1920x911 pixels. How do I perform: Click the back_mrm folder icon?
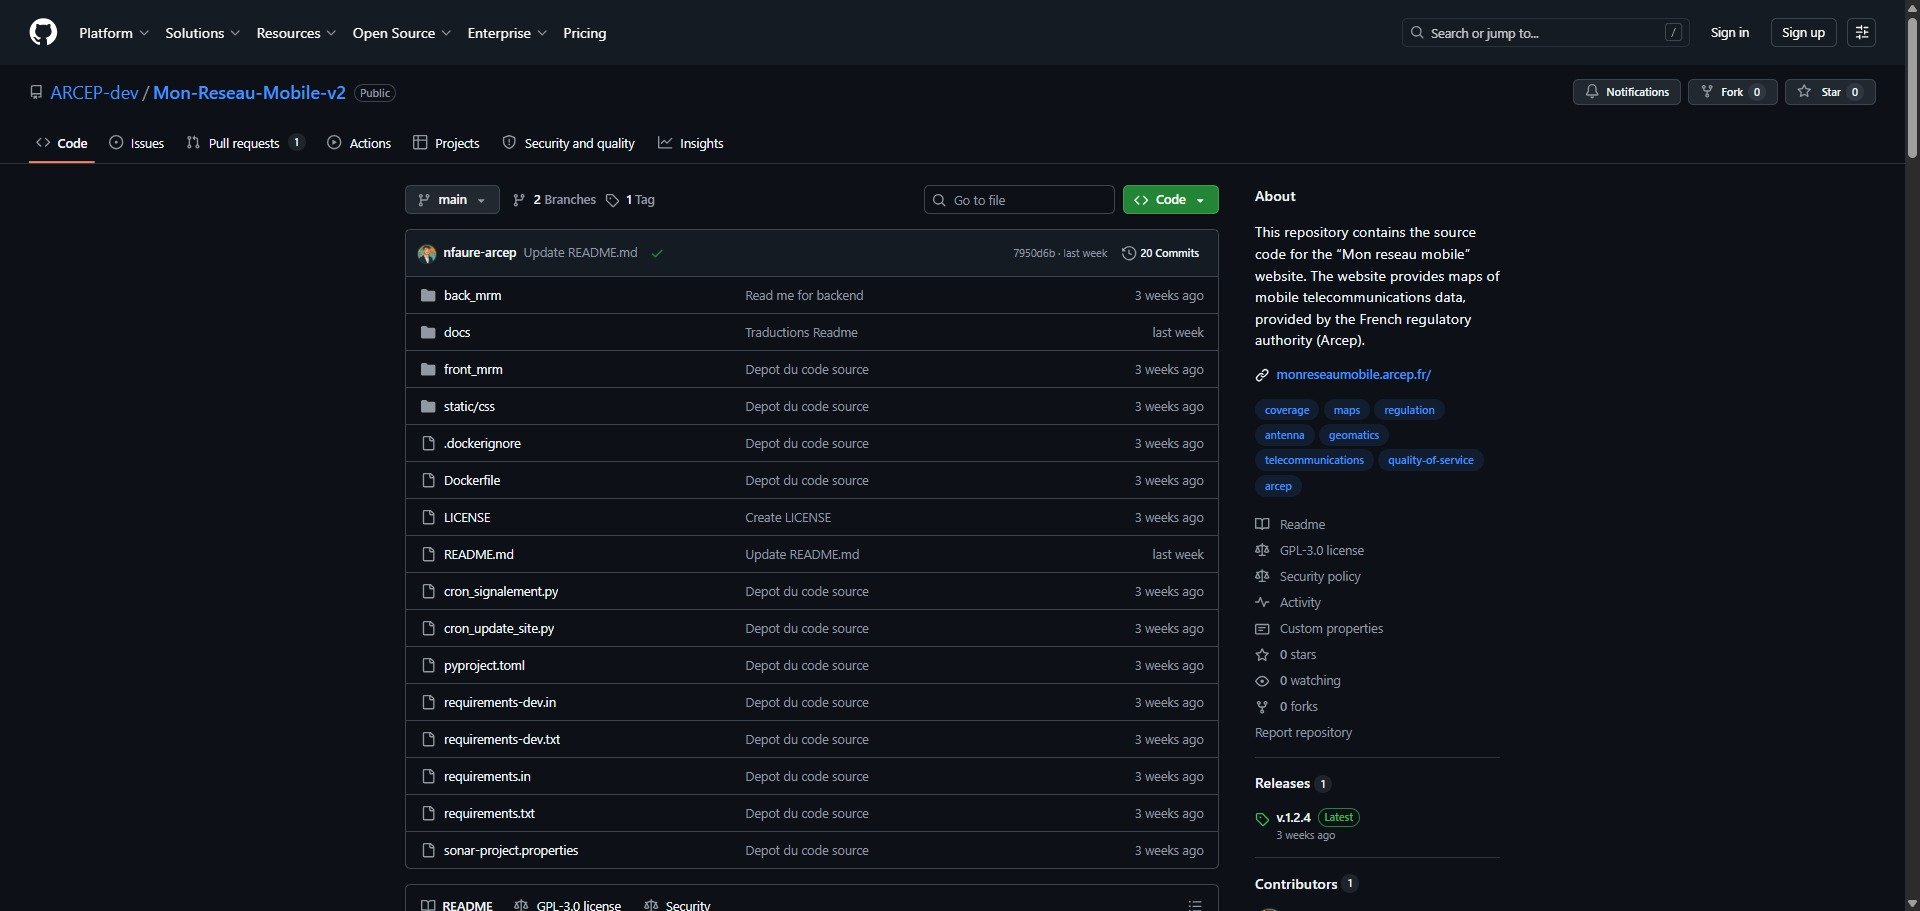tap(428, 296)
